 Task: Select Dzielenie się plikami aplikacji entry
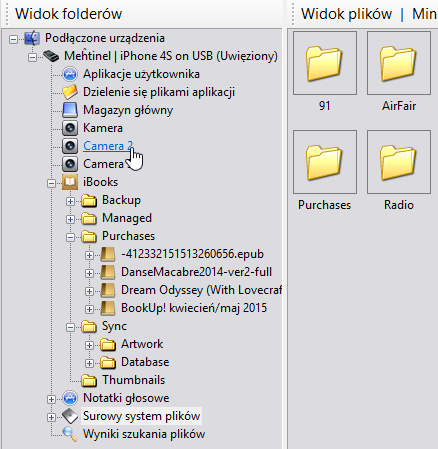(x=159, y=92)
